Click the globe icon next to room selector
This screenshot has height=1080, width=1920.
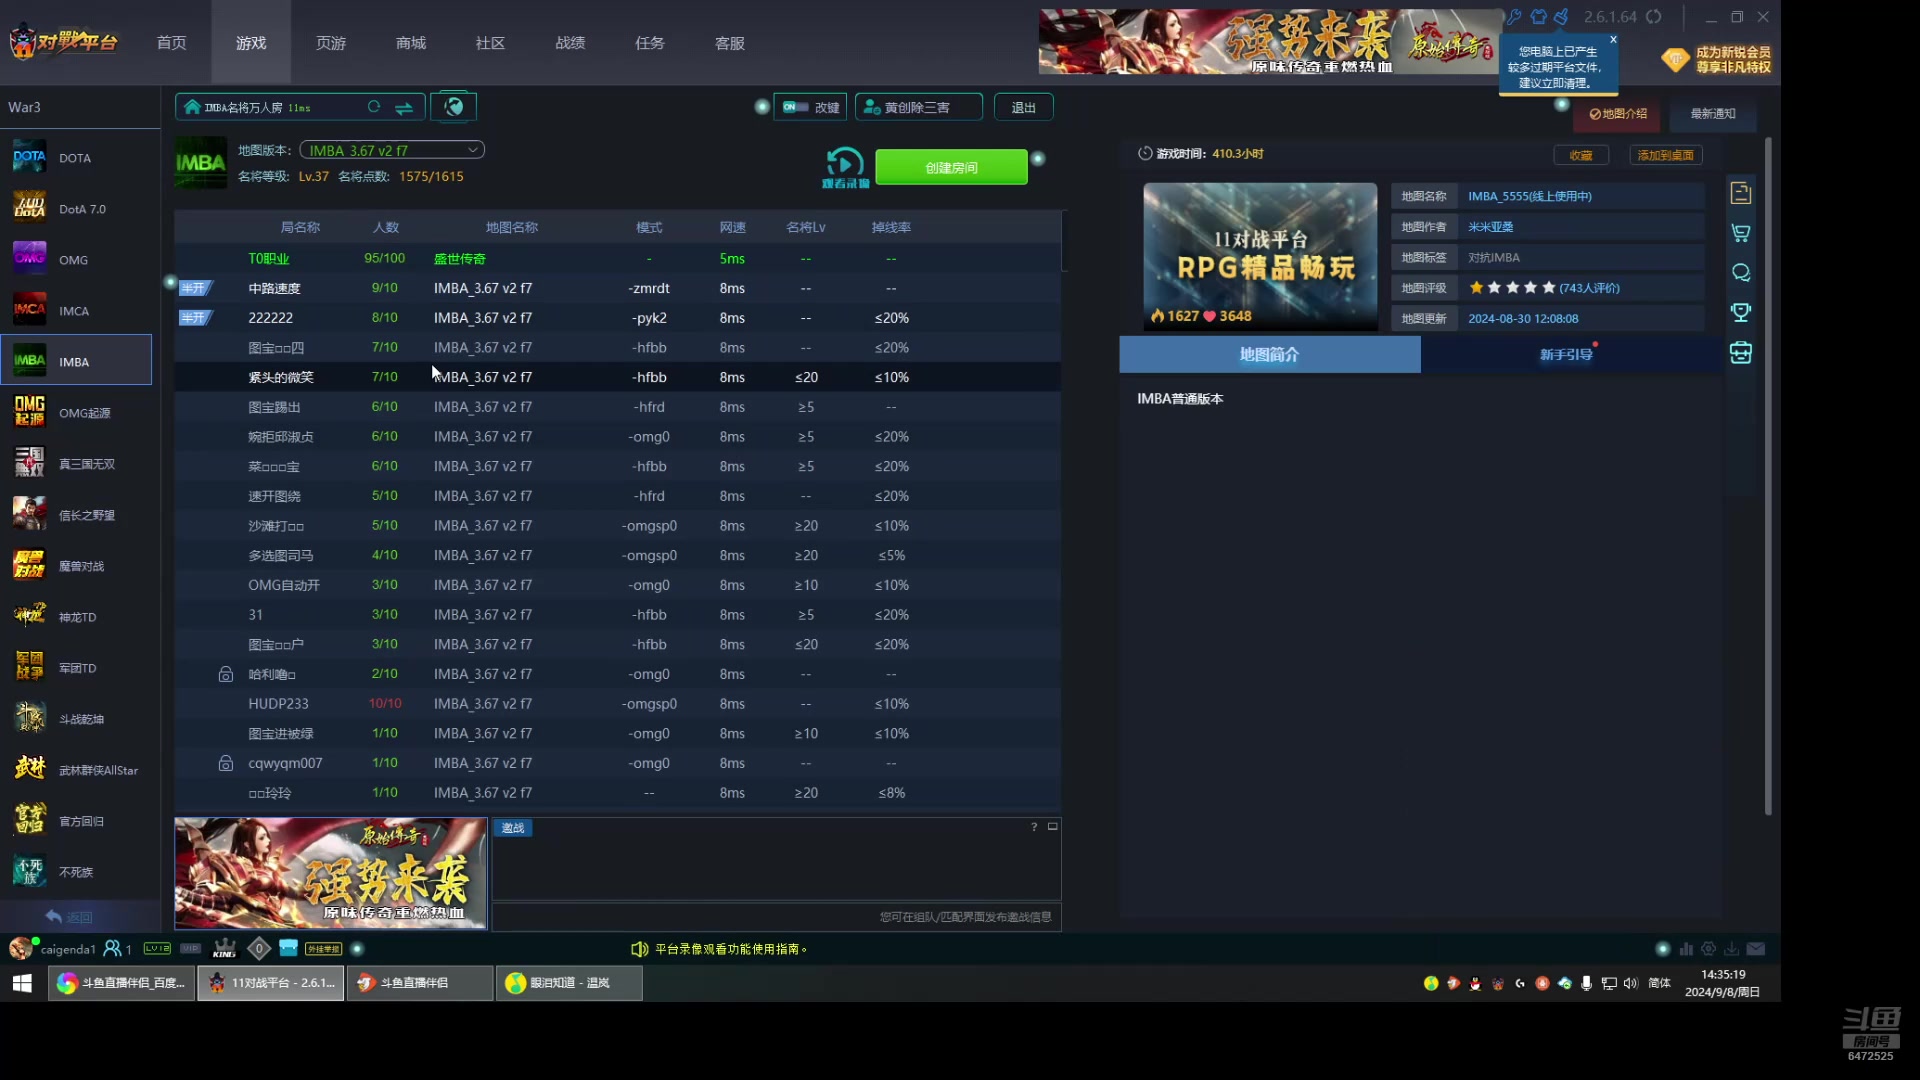454,107
